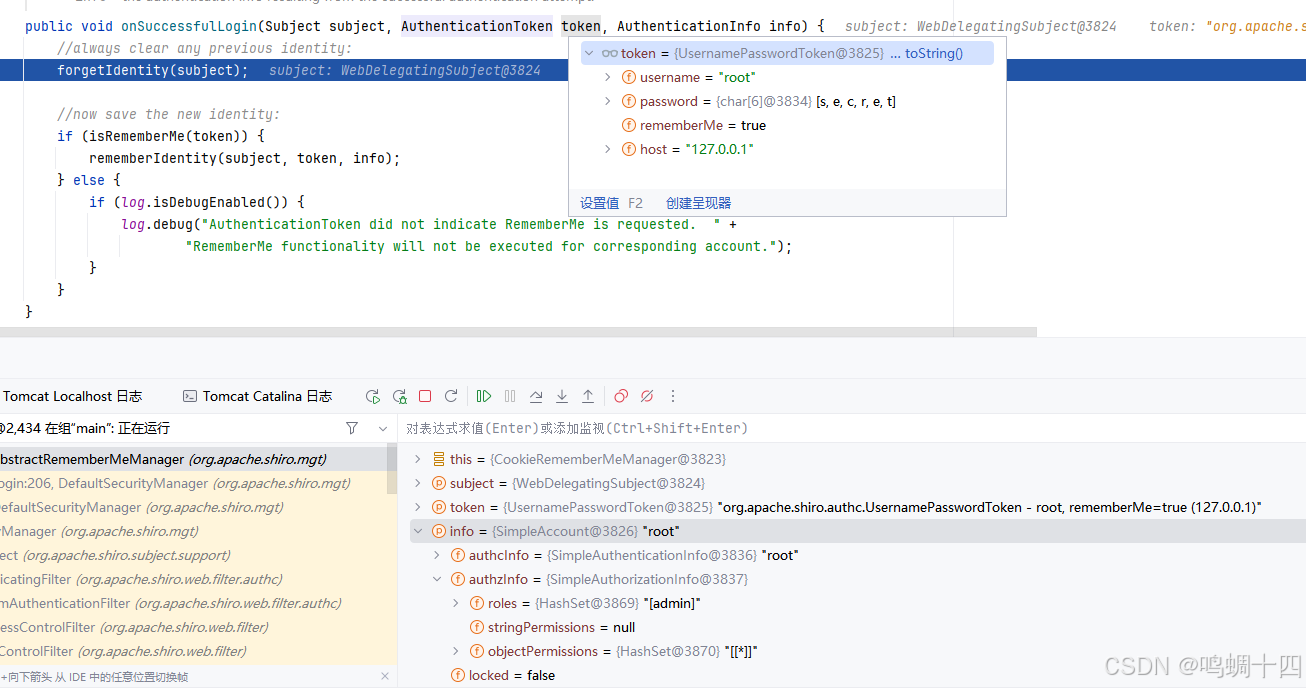The image size is (1306, 688).
Task: Click the Step Over icon
Action: click(536, 396)
